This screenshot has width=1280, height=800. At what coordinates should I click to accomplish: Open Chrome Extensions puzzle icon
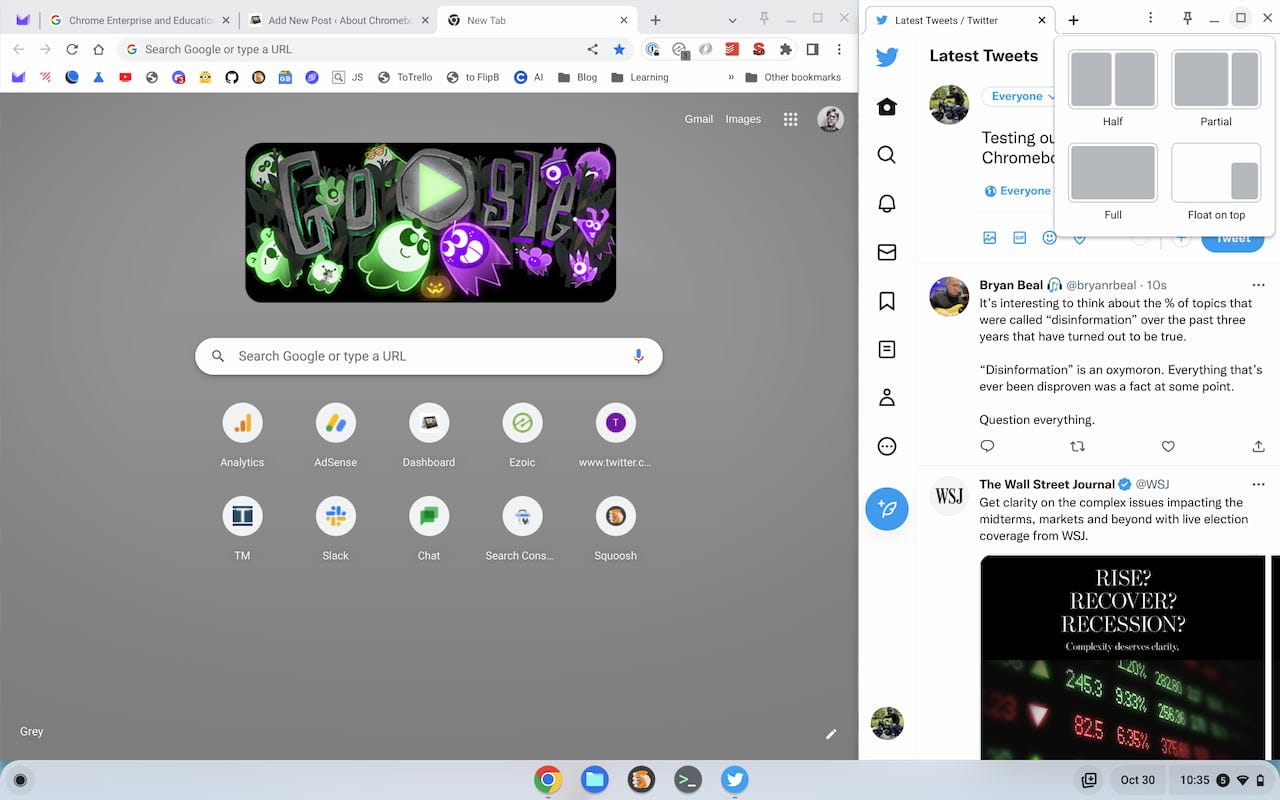click(786, 49)
